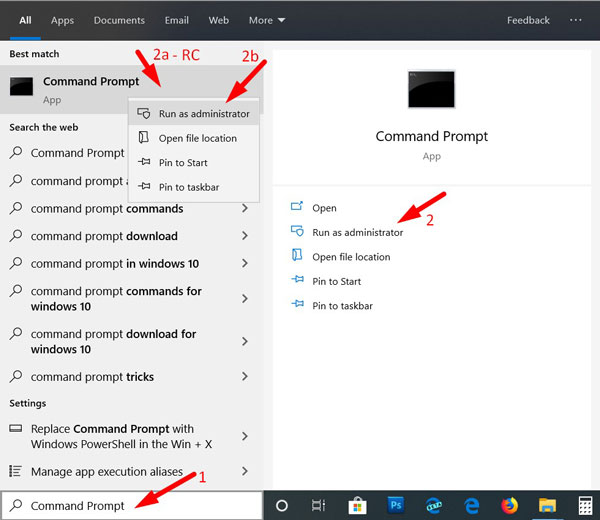The image size is (600, 520).
Task: Expand the More filter dropdown
Action: [267, 20]
